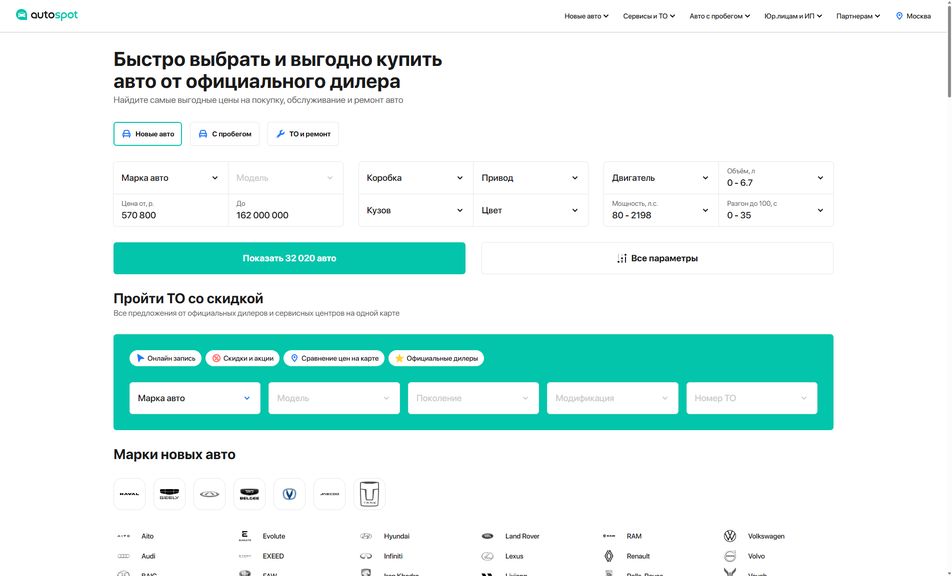Open the Hyundai brand link
952x576 pixels.
[x=396, y=536]
